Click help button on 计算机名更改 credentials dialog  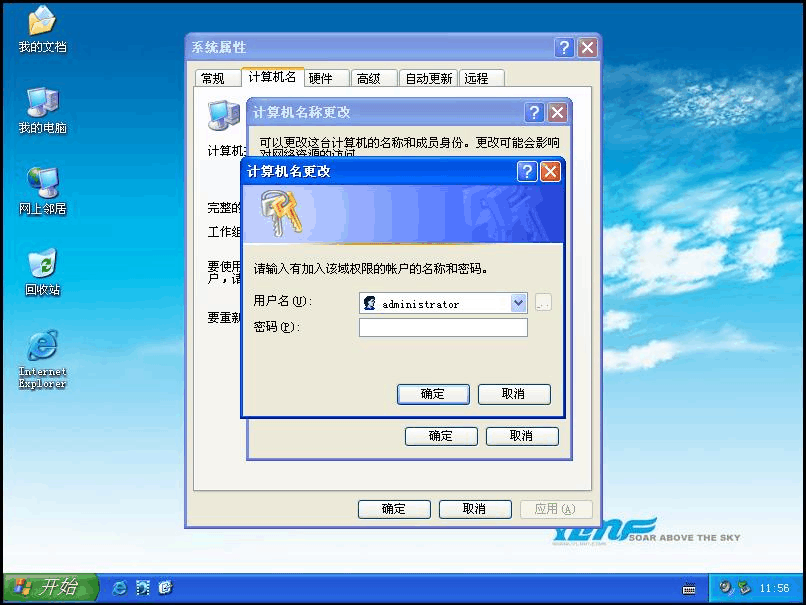tap(527, 171)
